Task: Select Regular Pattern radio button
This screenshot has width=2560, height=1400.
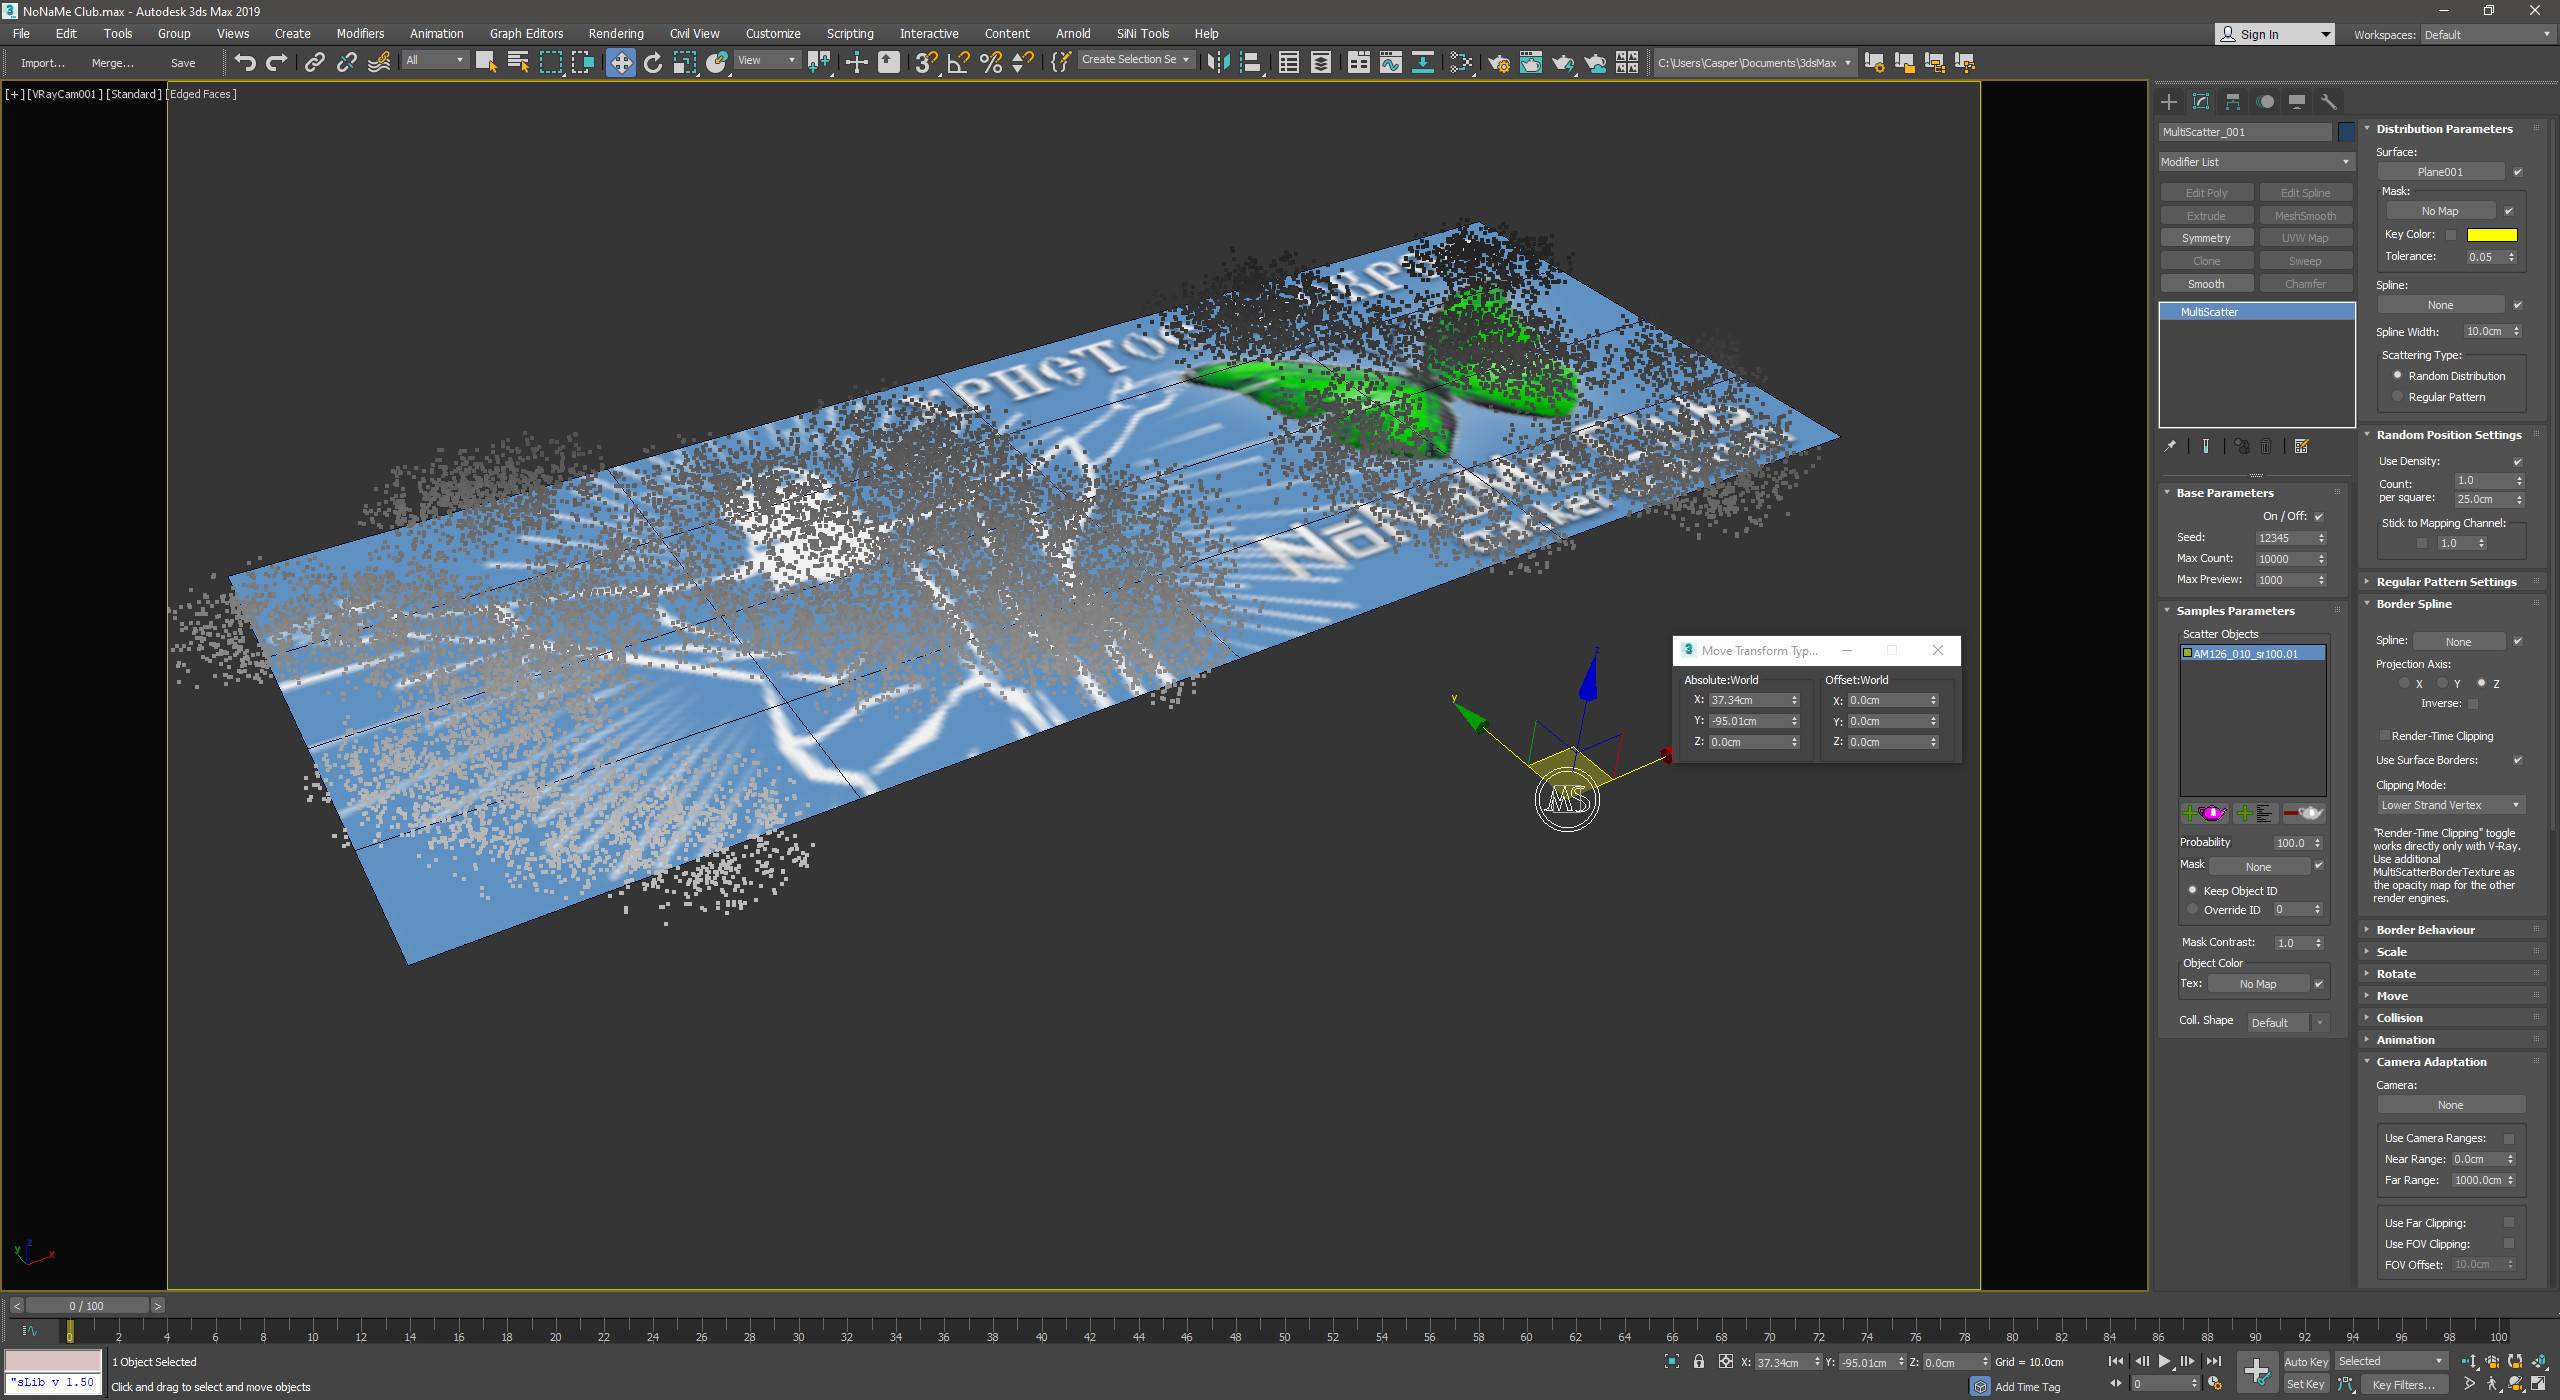Action: [x=2397, y=397]
